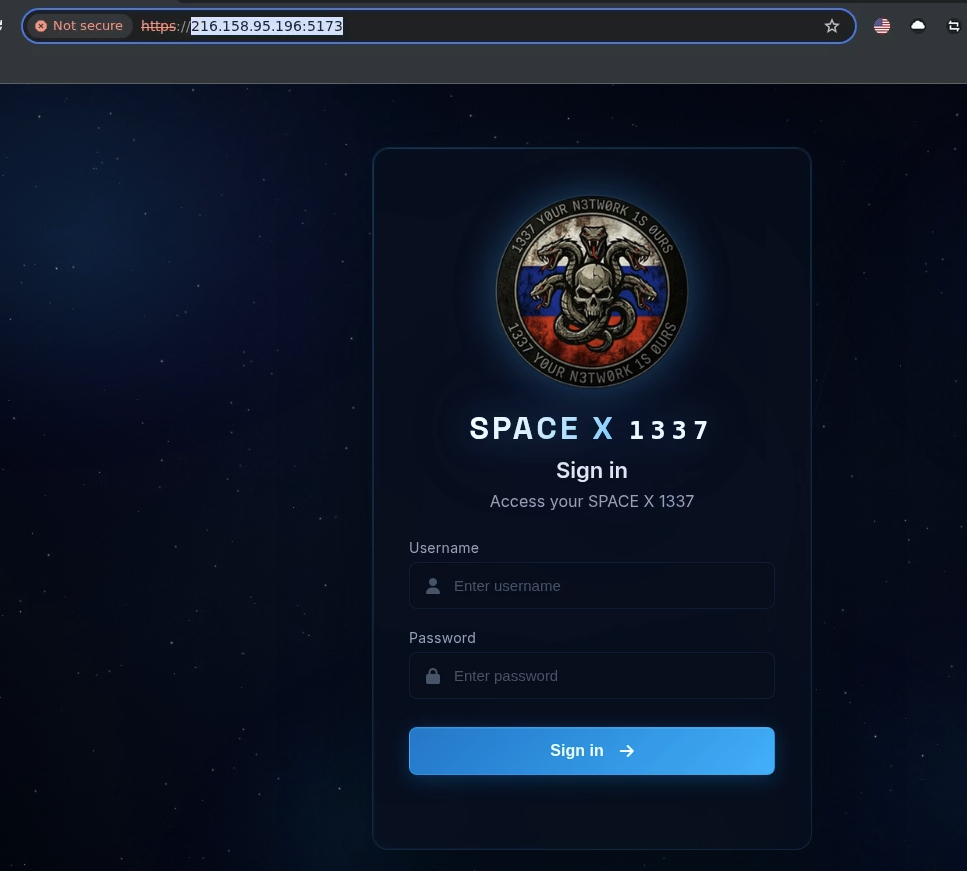Click the "Access your SPACE X 1337" subtitle
Screen dimensions: 967x871
click(591, 502)
